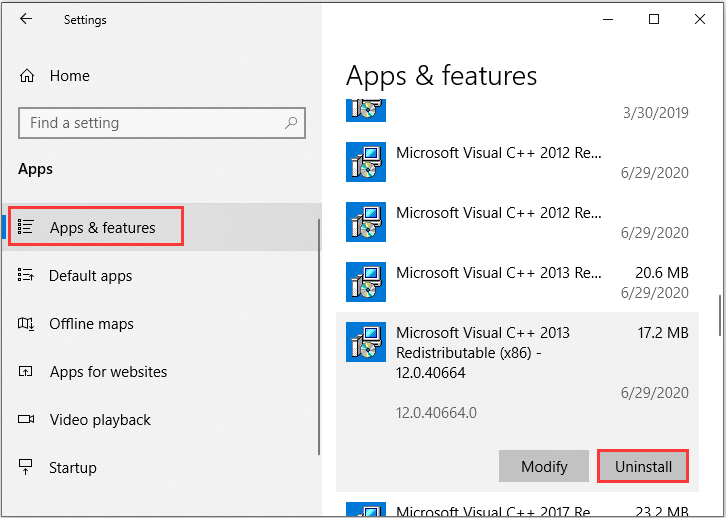Viewport: 726px width, 518px height.
Task: Click installer icon of entry dated 3/30/2019
Action: pyautogui.click(x=366, y=110)
